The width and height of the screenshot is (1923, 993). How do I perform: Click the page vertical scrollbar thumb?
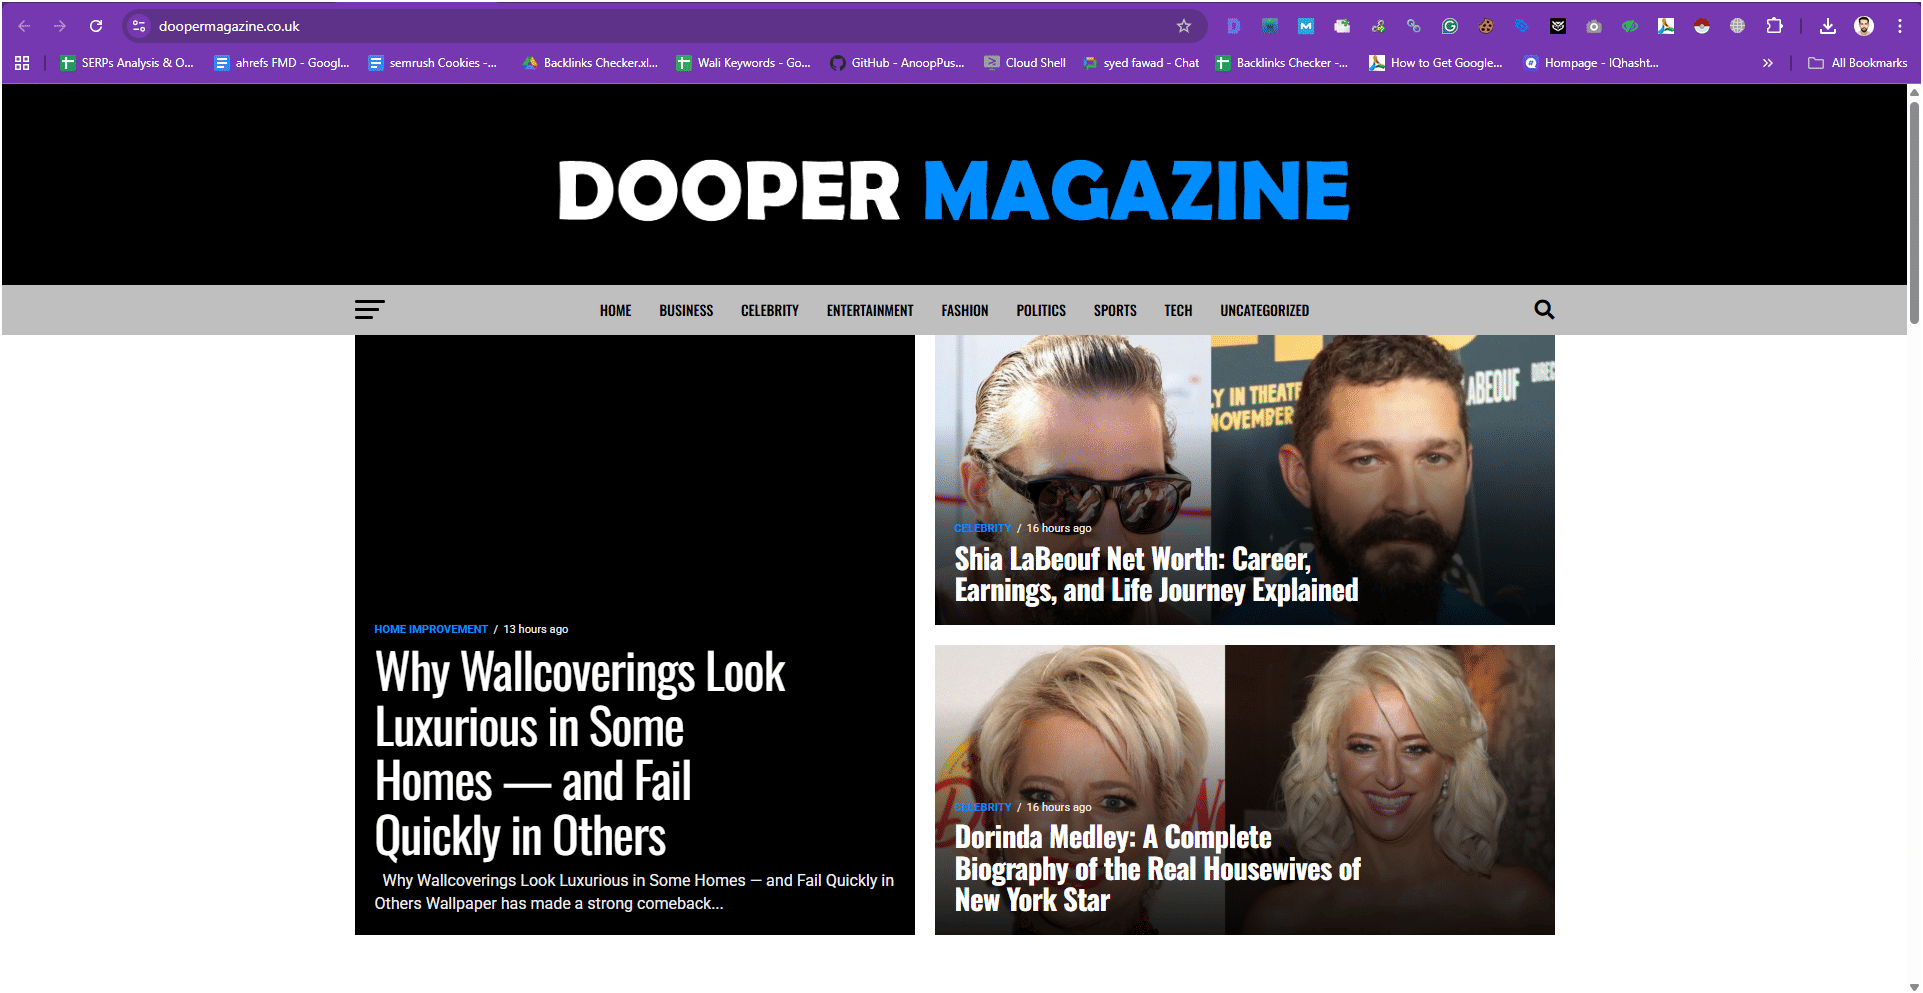tap(1914, 212)
